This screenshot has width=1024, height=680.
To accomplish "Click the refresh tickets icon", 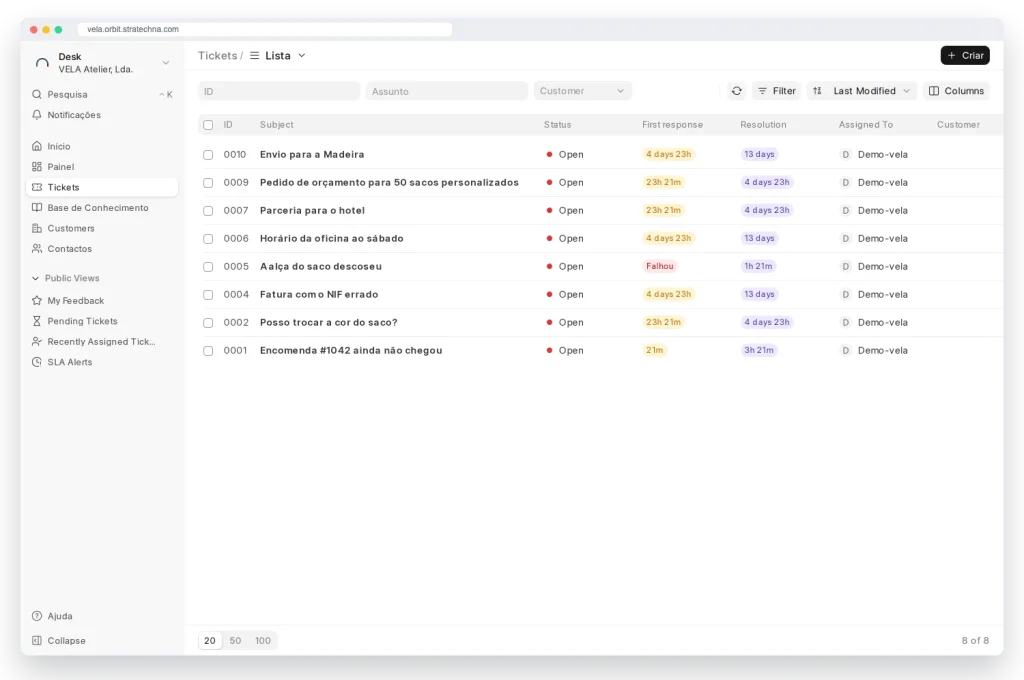I will [x=736, y=91].
